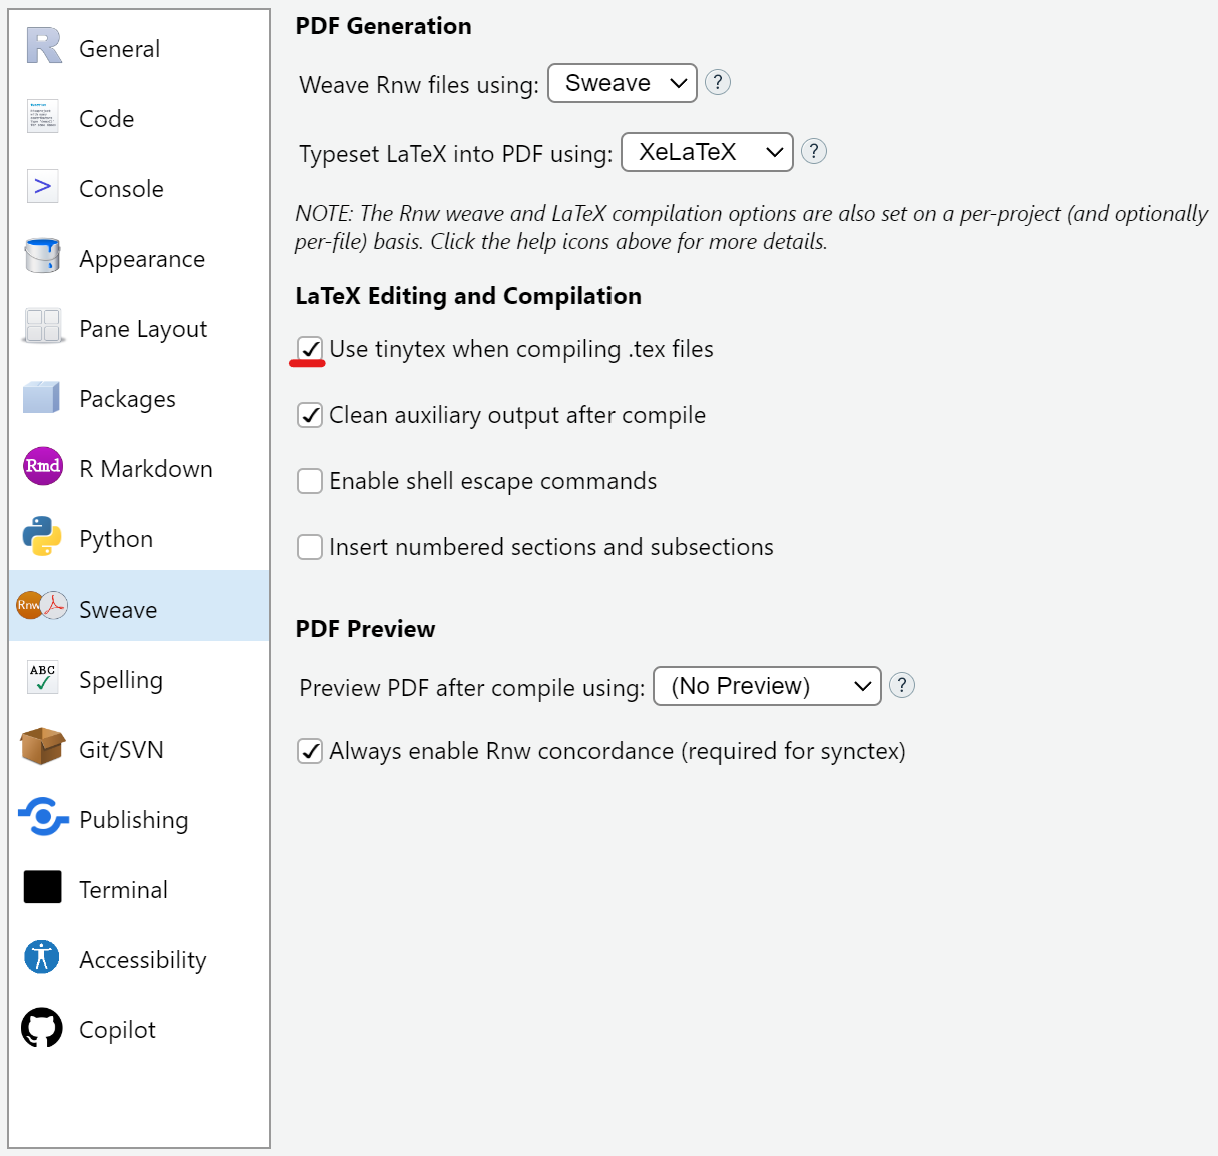Select the Console prompt icon
This screenshot has height=1156, width=1218.
coord(43,187)
